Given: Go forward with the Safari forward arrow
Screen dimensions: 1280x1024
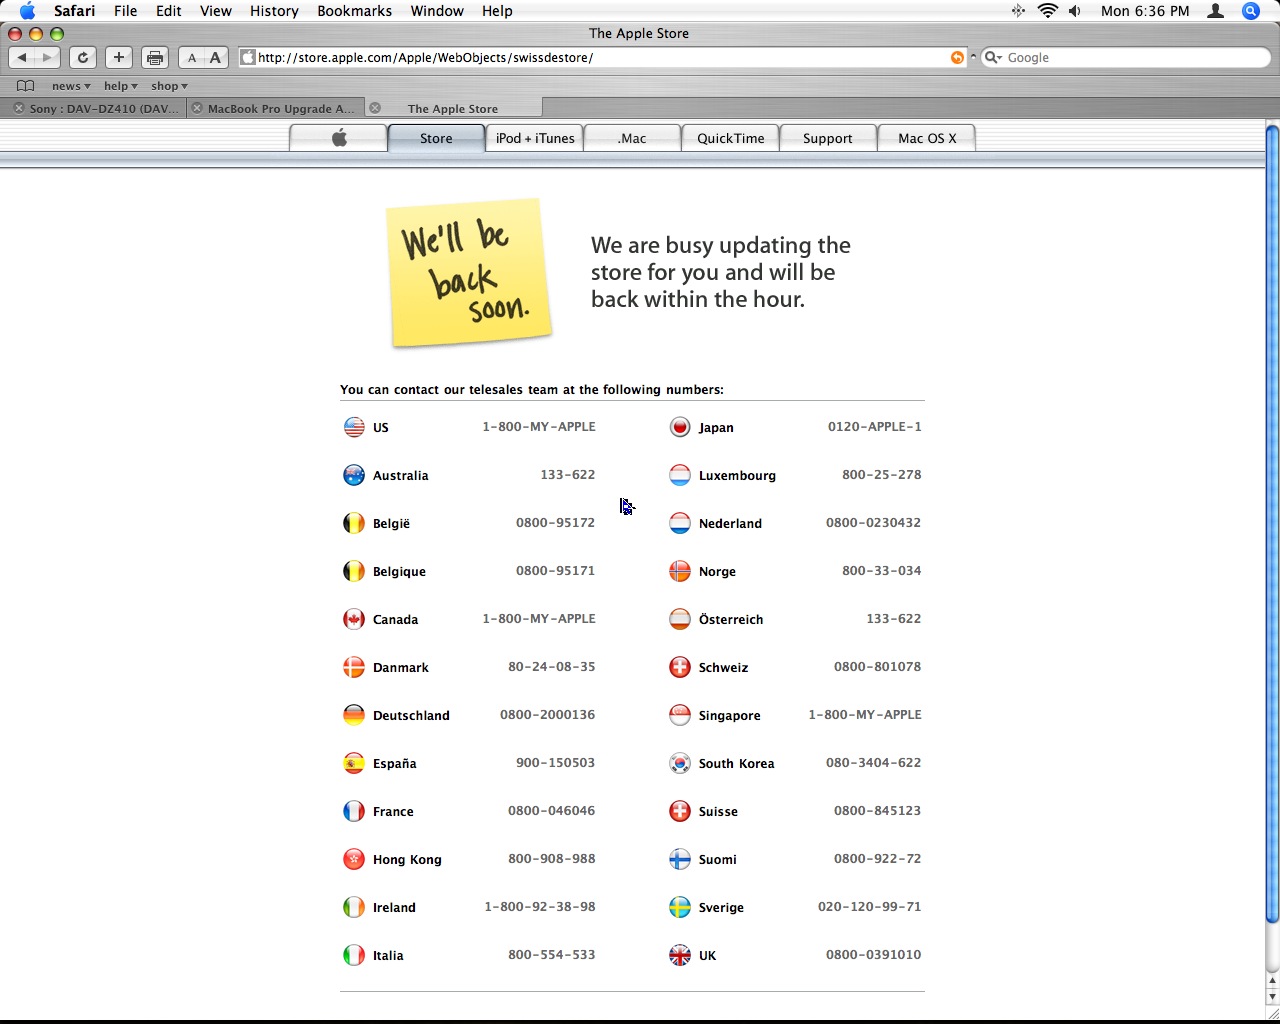Looking at the screenshot, I should [47, 57].
